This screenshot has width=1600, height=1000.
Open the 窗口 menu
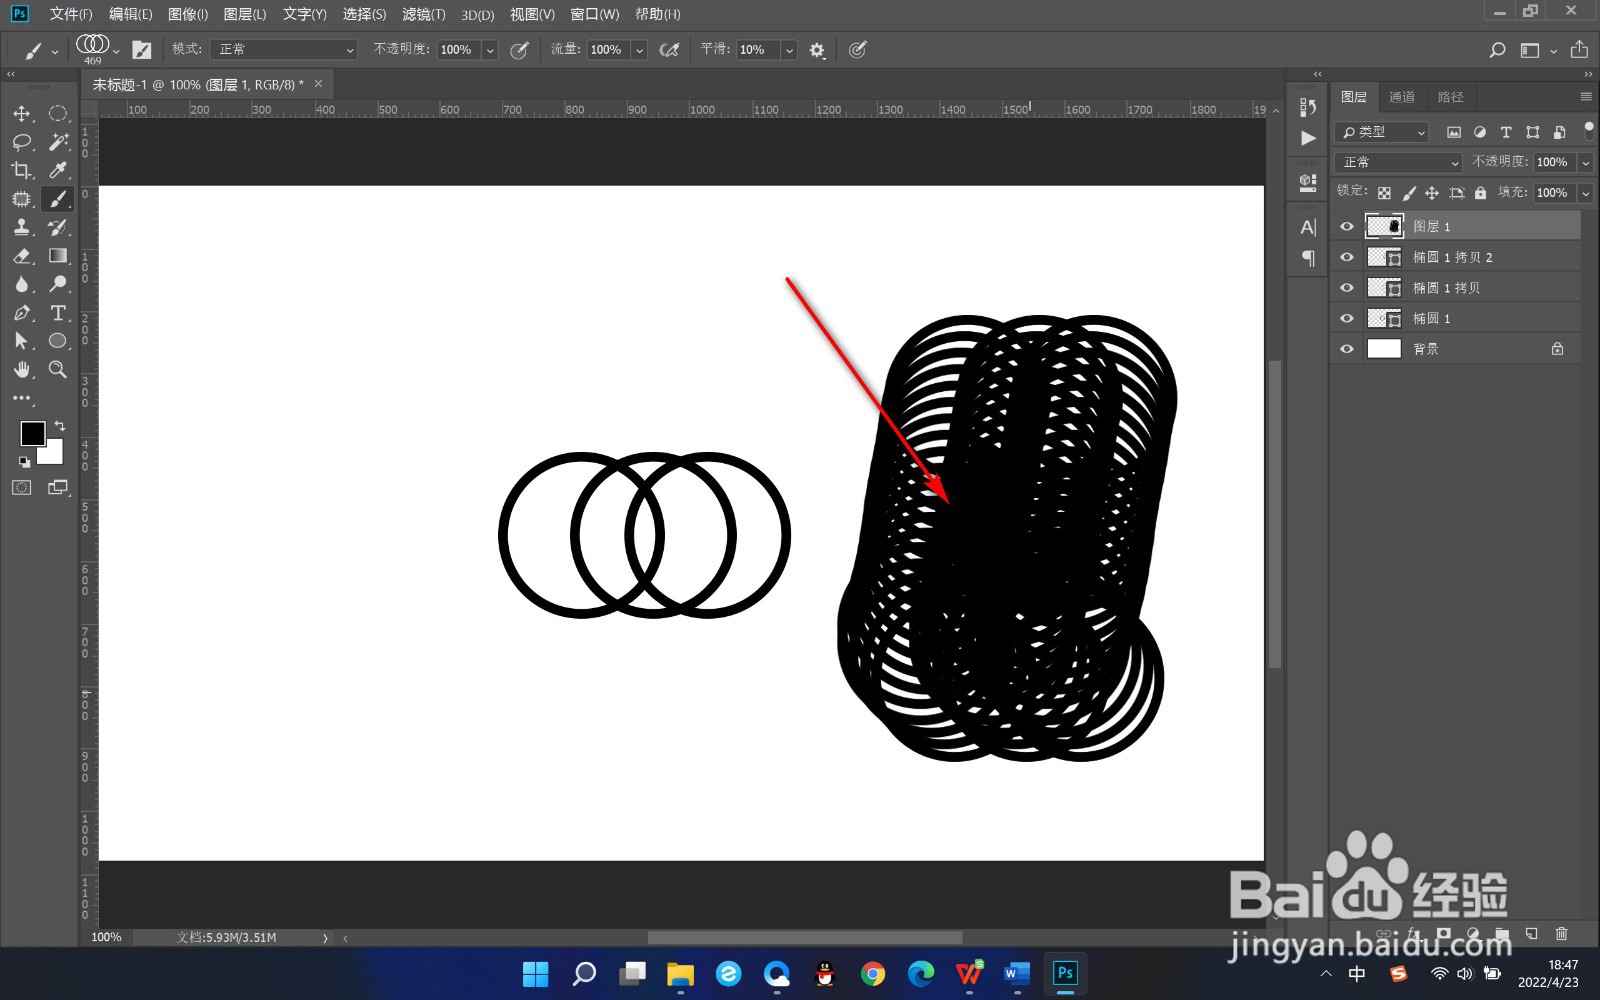pos(595,14)
